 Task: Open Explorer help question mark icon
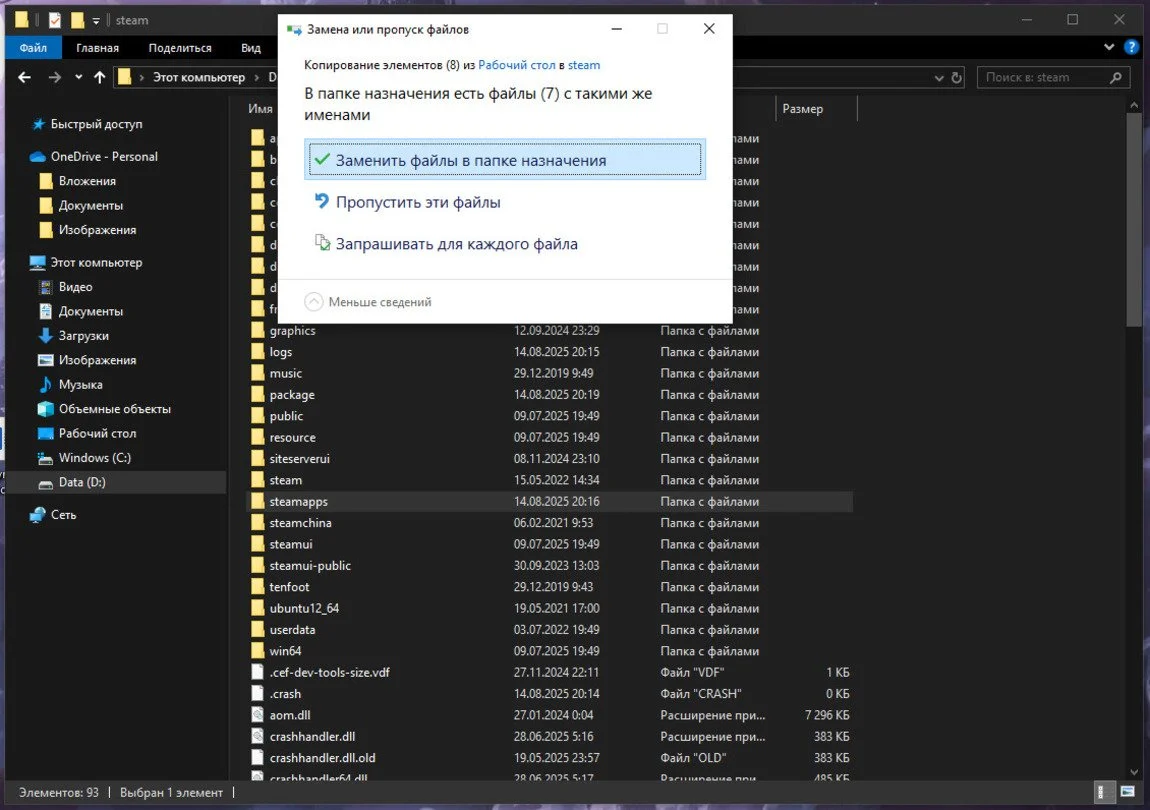1132,48
